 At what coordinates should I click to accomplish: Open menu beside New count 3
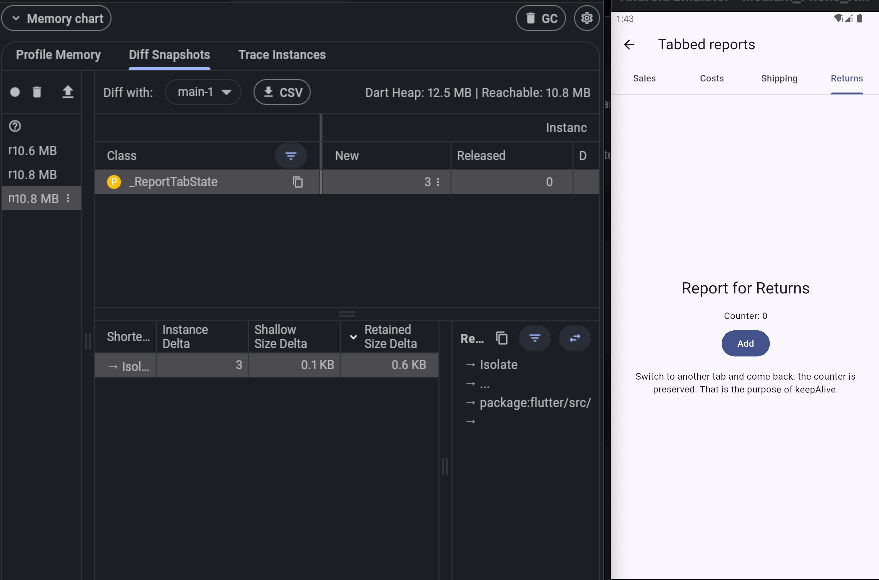pos(438,182)
